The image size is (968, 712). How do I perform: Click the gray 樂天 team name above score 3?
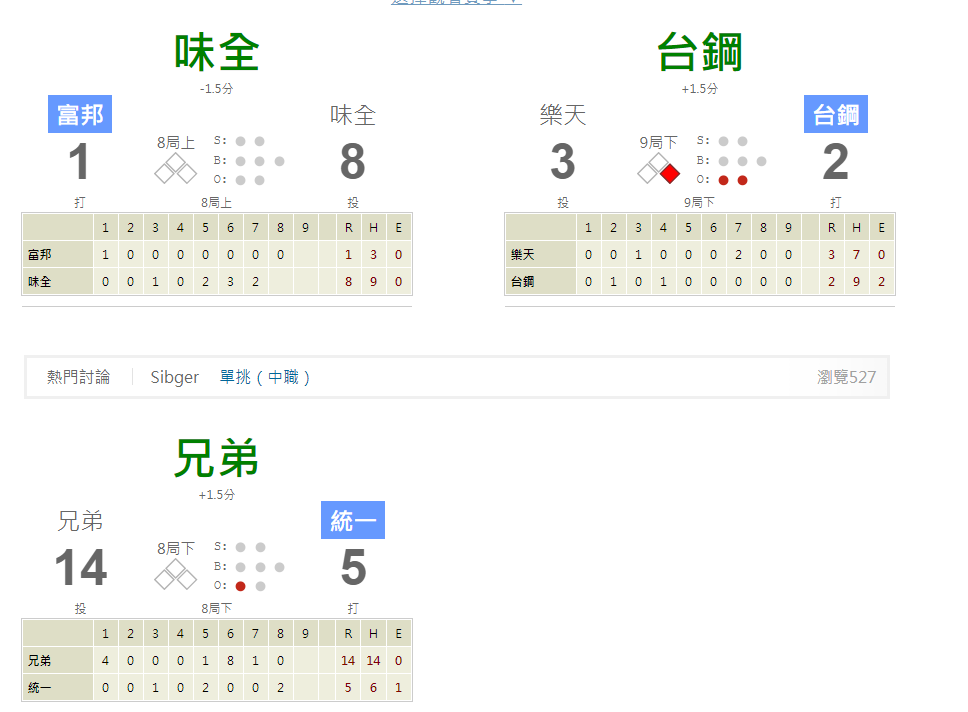tap(563, 115)
